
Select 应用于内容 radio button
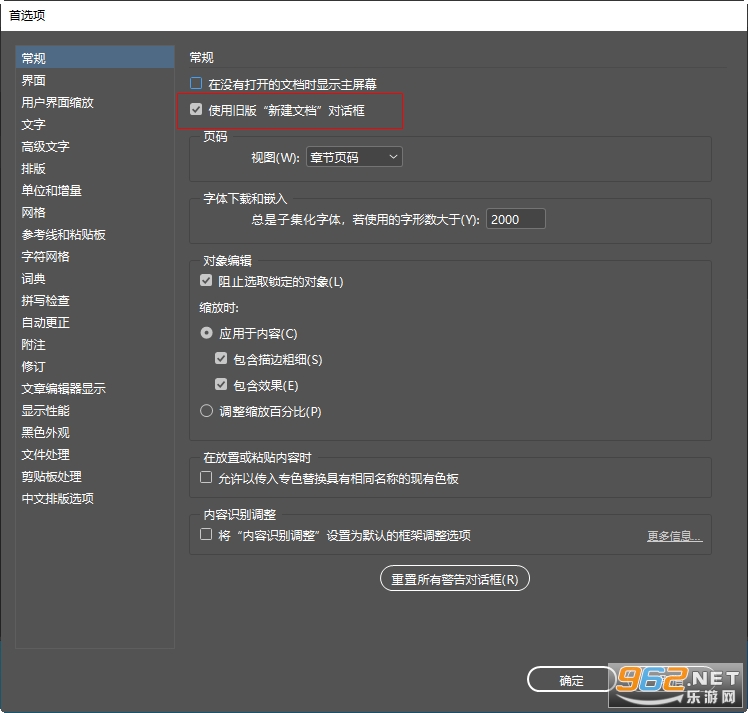206,332
